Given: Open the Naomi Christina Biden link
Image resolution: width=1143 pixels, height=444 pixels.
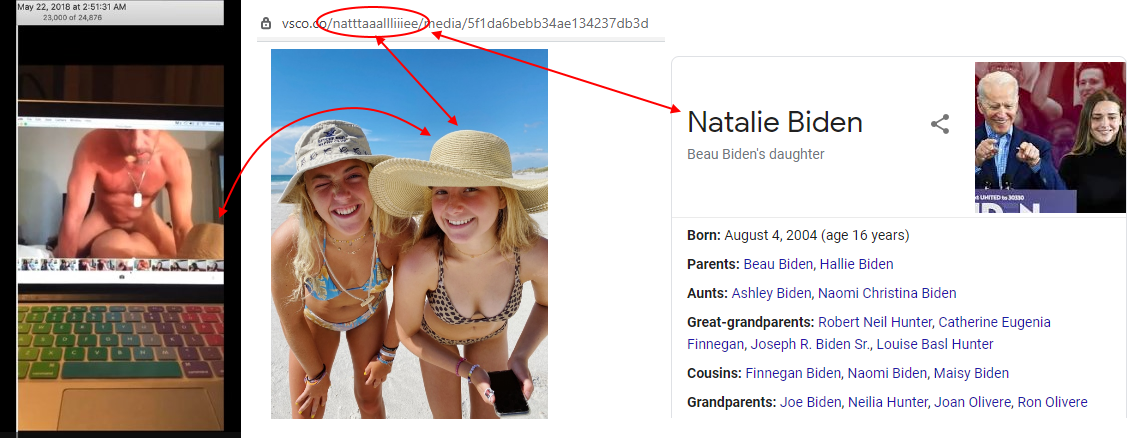Looking at the screenshot, I should [887, 293].
